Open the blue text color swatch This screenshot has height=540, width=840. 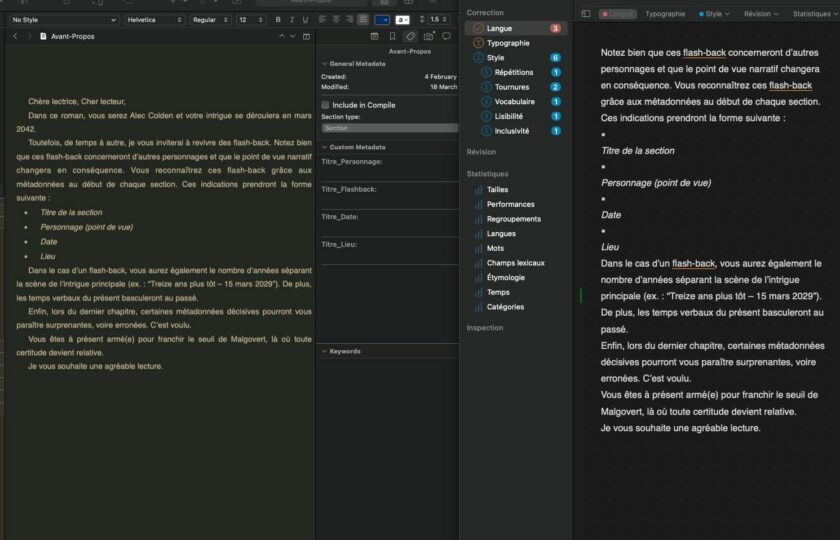[x=382, y=19]
